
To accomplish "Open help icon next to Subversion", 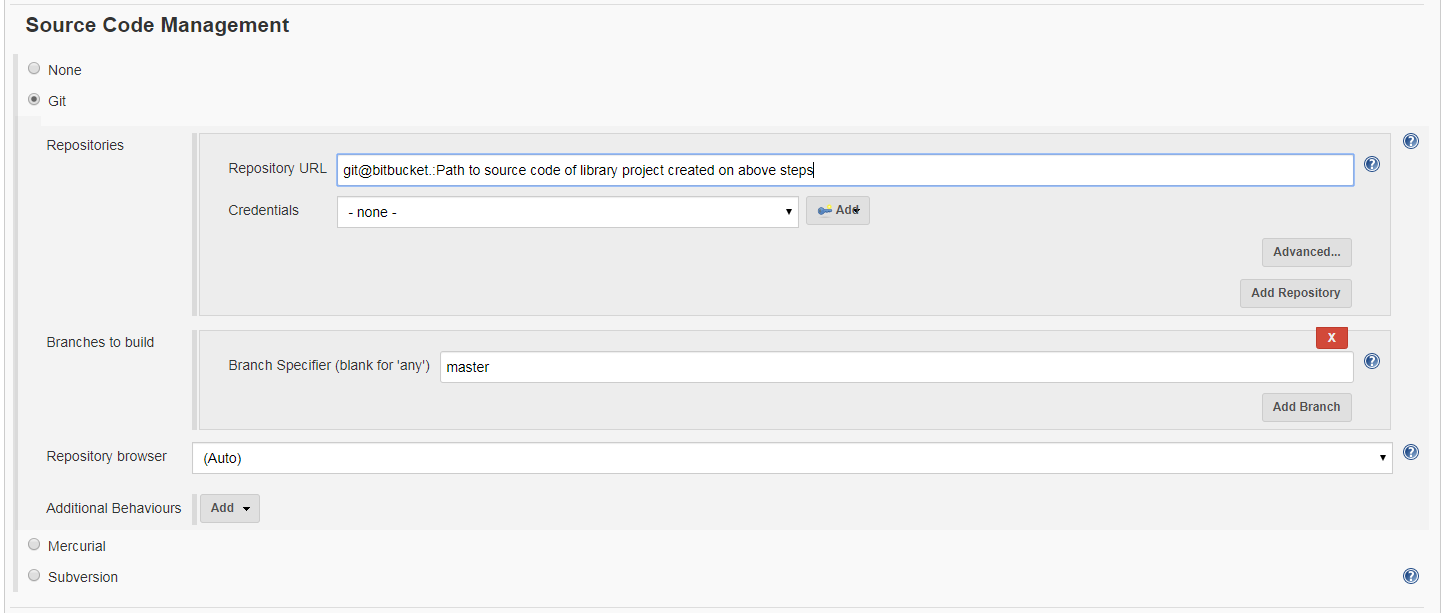I will coord(1410,576).
